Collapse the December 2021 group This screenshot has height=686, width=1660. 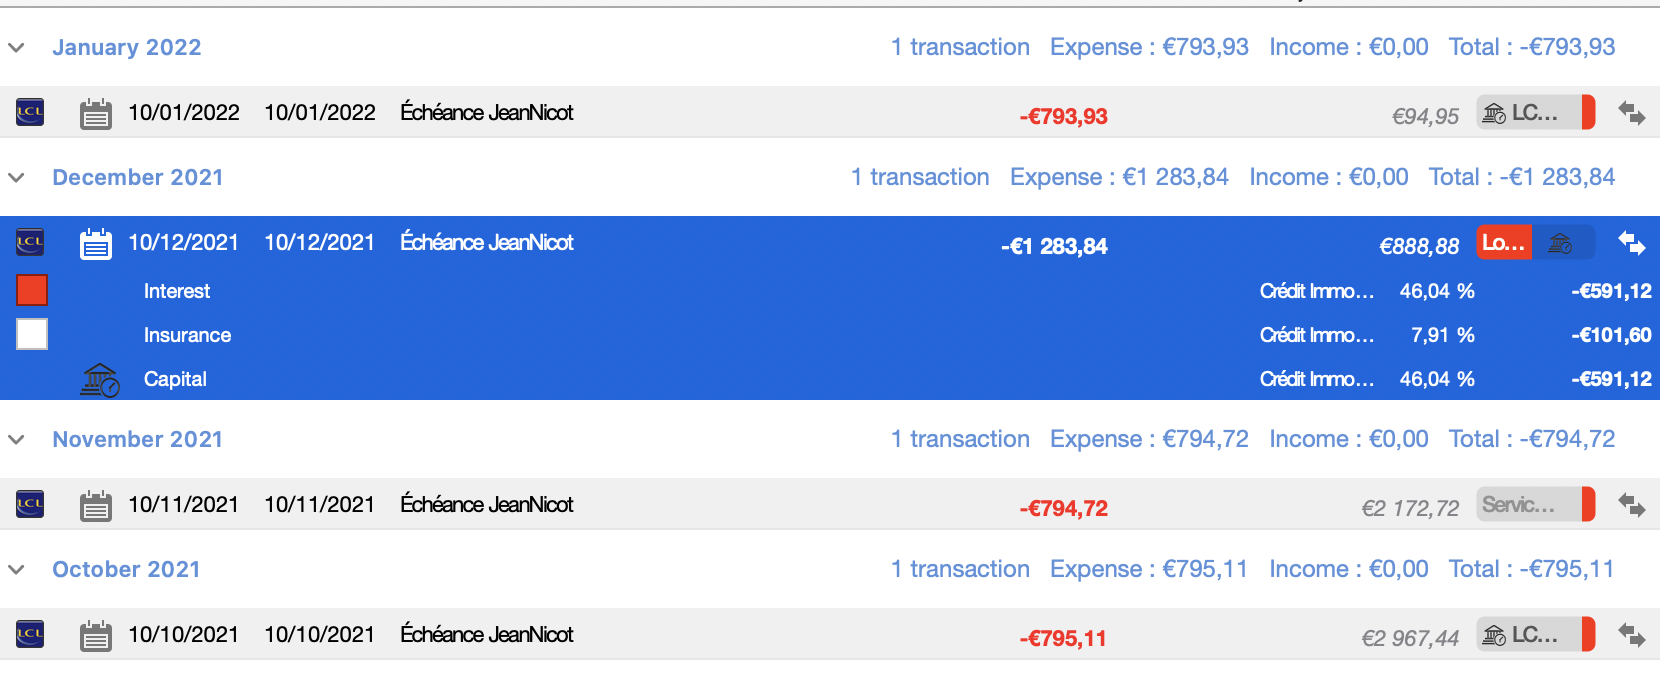point(16,177)
